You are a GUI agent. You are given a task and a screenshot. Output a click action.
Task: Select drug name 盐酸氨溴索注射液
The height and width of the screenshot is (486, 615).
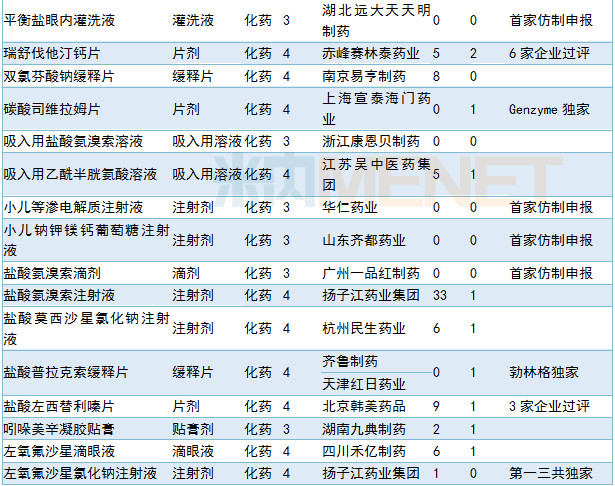pyautogui.click(x=59, y=295)
